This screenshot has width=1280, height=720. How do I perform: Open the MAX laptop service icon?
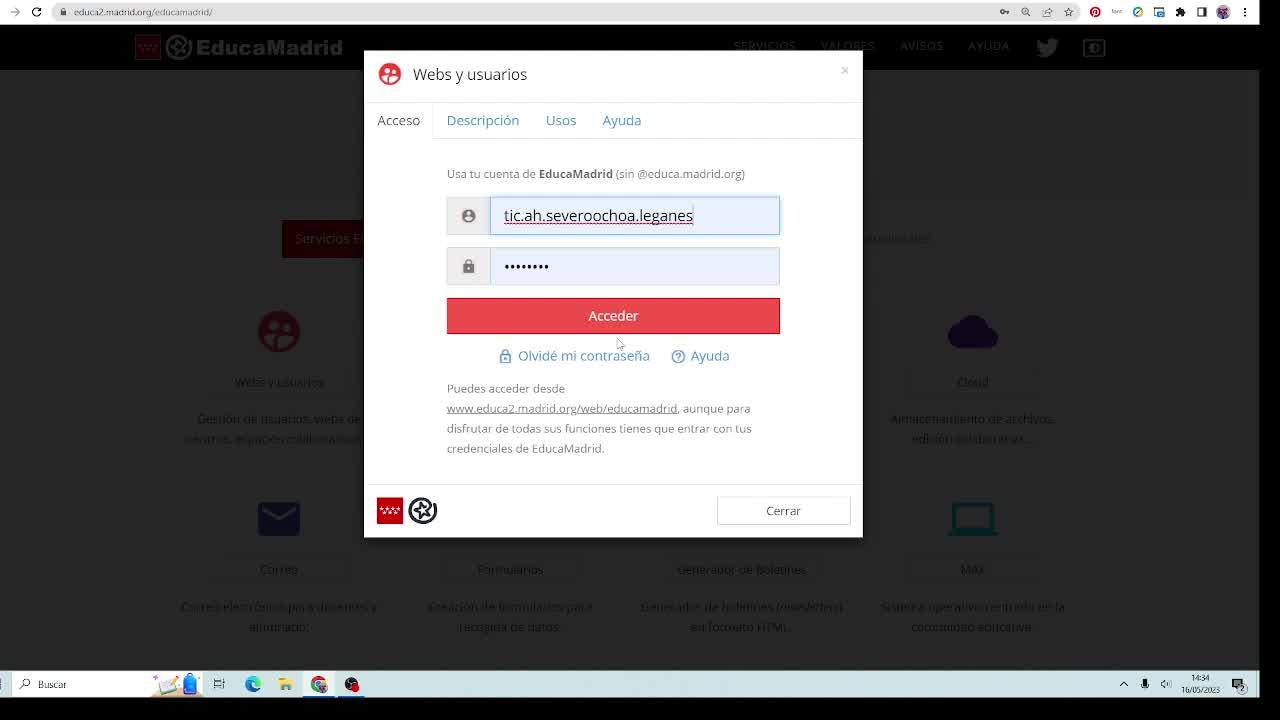tap(972, 518)
